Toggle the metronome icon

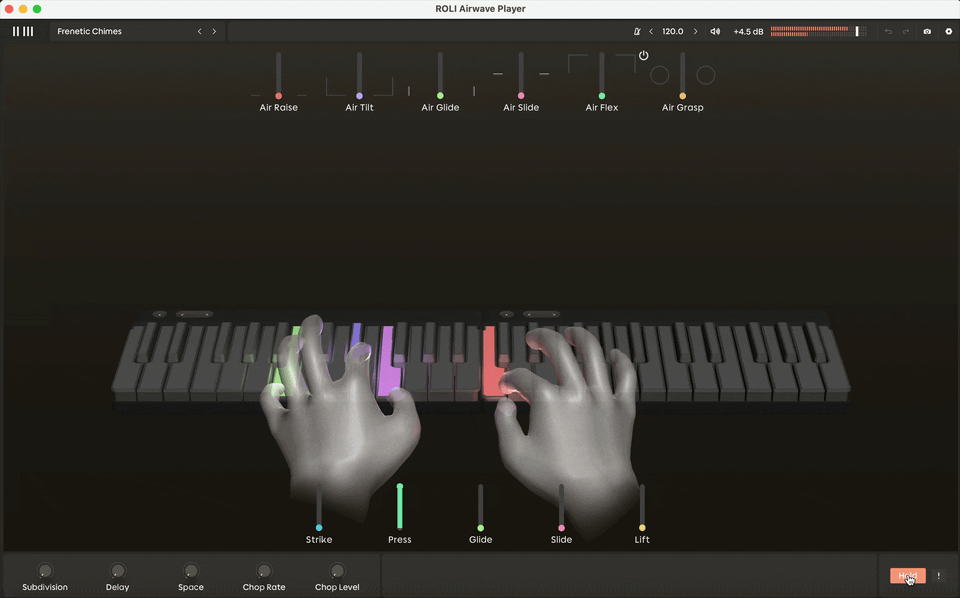pos(637,31)
